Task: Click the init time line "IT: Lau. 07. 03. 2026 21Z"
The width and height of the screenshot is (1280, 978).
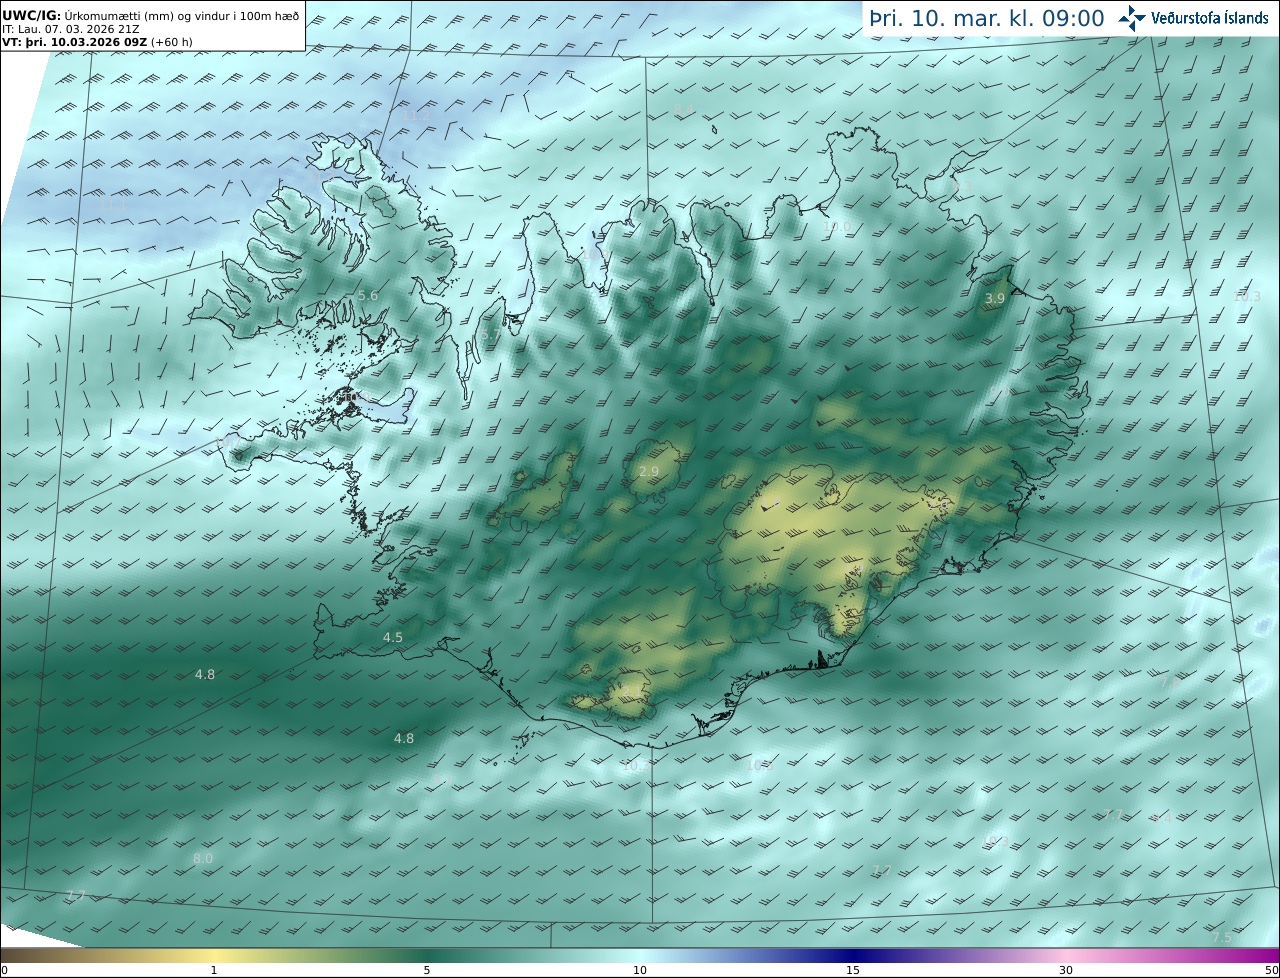Action: coord(71,29)
